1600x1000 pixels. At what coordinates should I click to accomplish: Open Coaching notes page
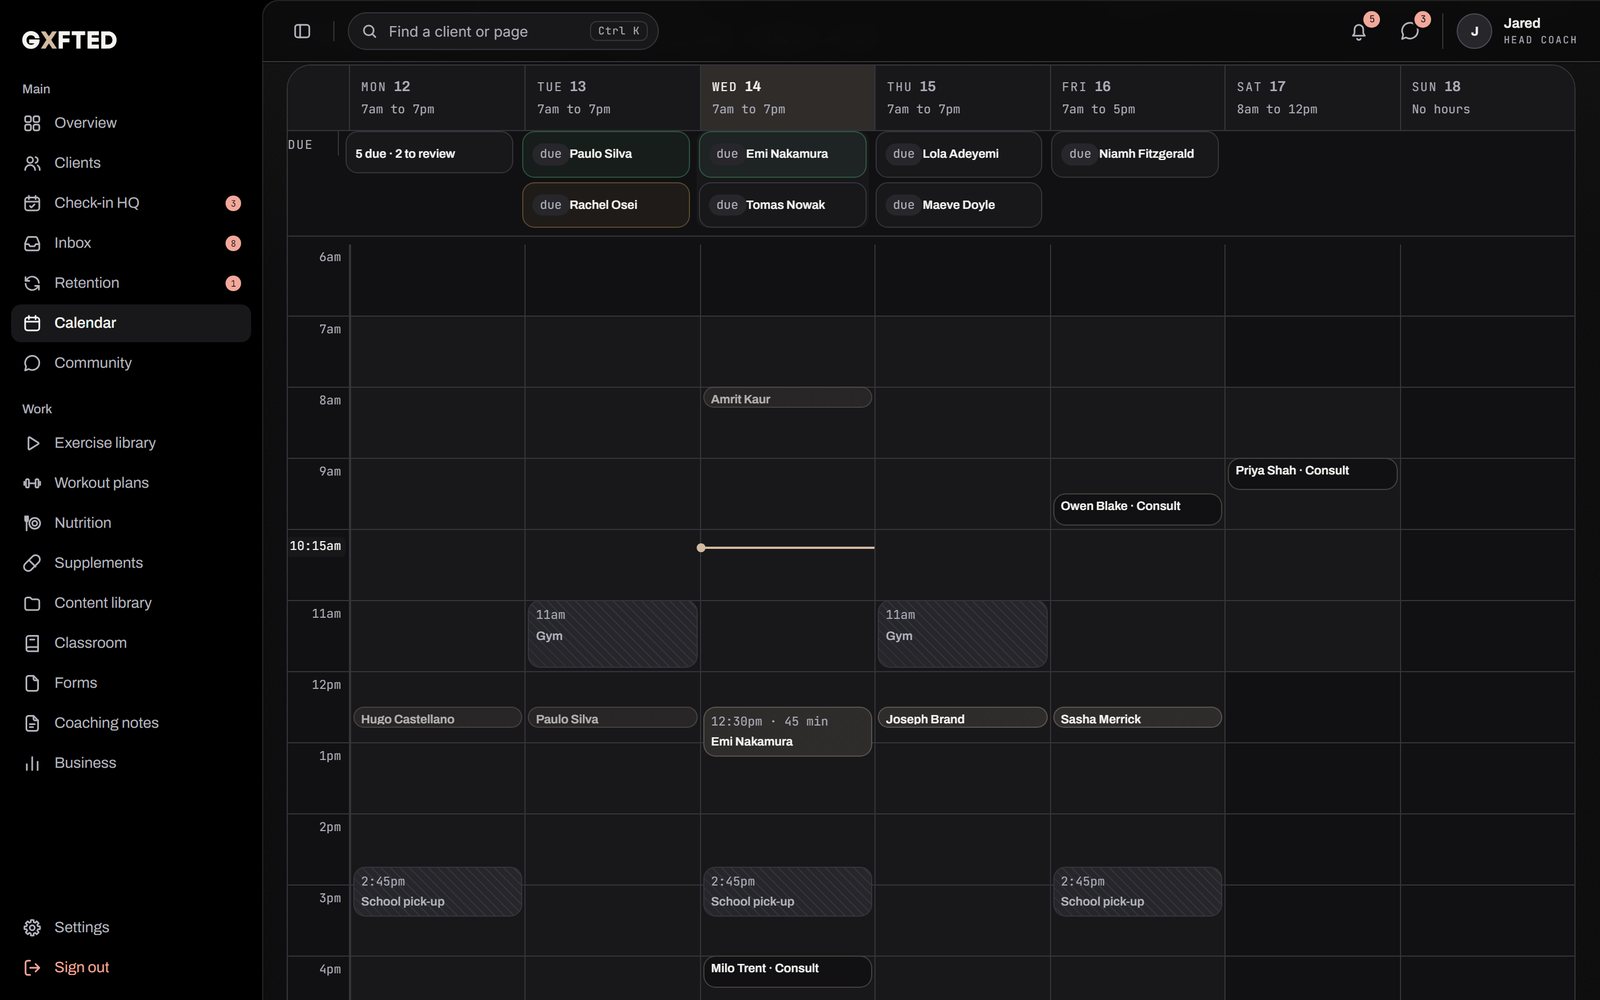(131, 723)
